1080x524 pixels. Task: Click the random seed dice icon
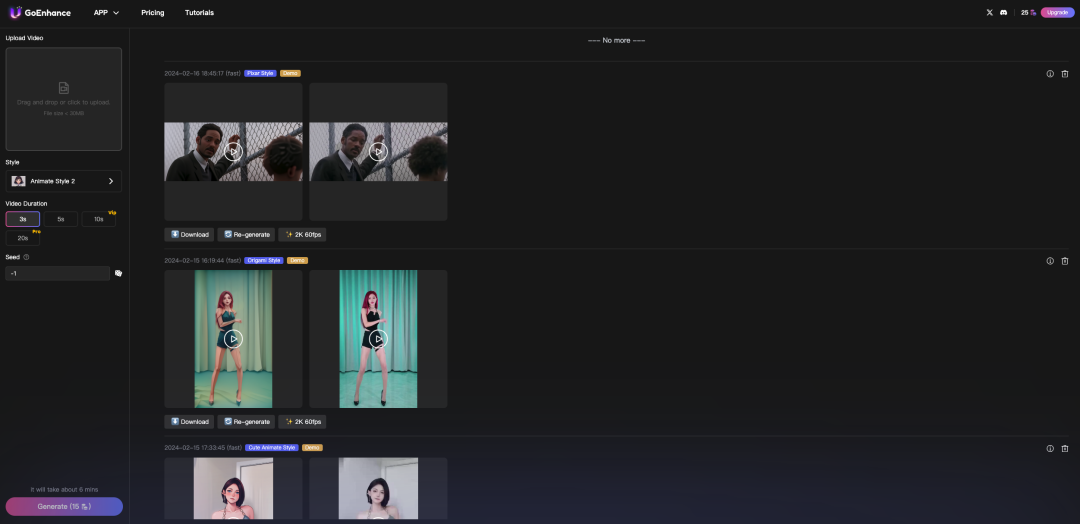tap(118, 273)
